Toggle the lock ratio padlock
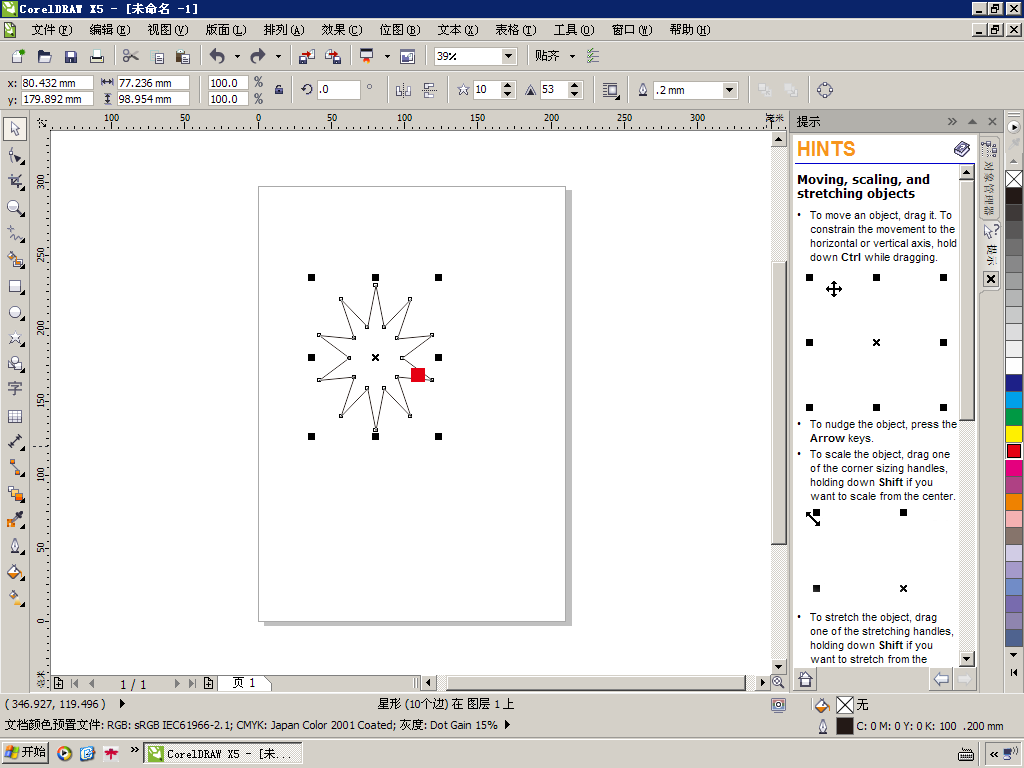 tap(279, 90)
